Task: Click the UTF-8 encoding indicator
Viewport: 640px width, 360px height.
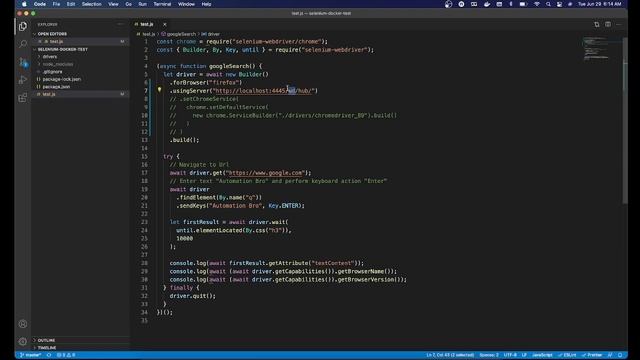Action: [510, 355]
